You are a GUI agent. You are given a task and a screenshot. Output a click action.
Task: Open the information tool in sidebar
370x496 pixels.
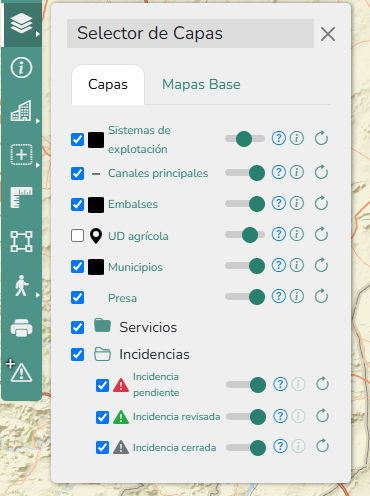point(21,68)
